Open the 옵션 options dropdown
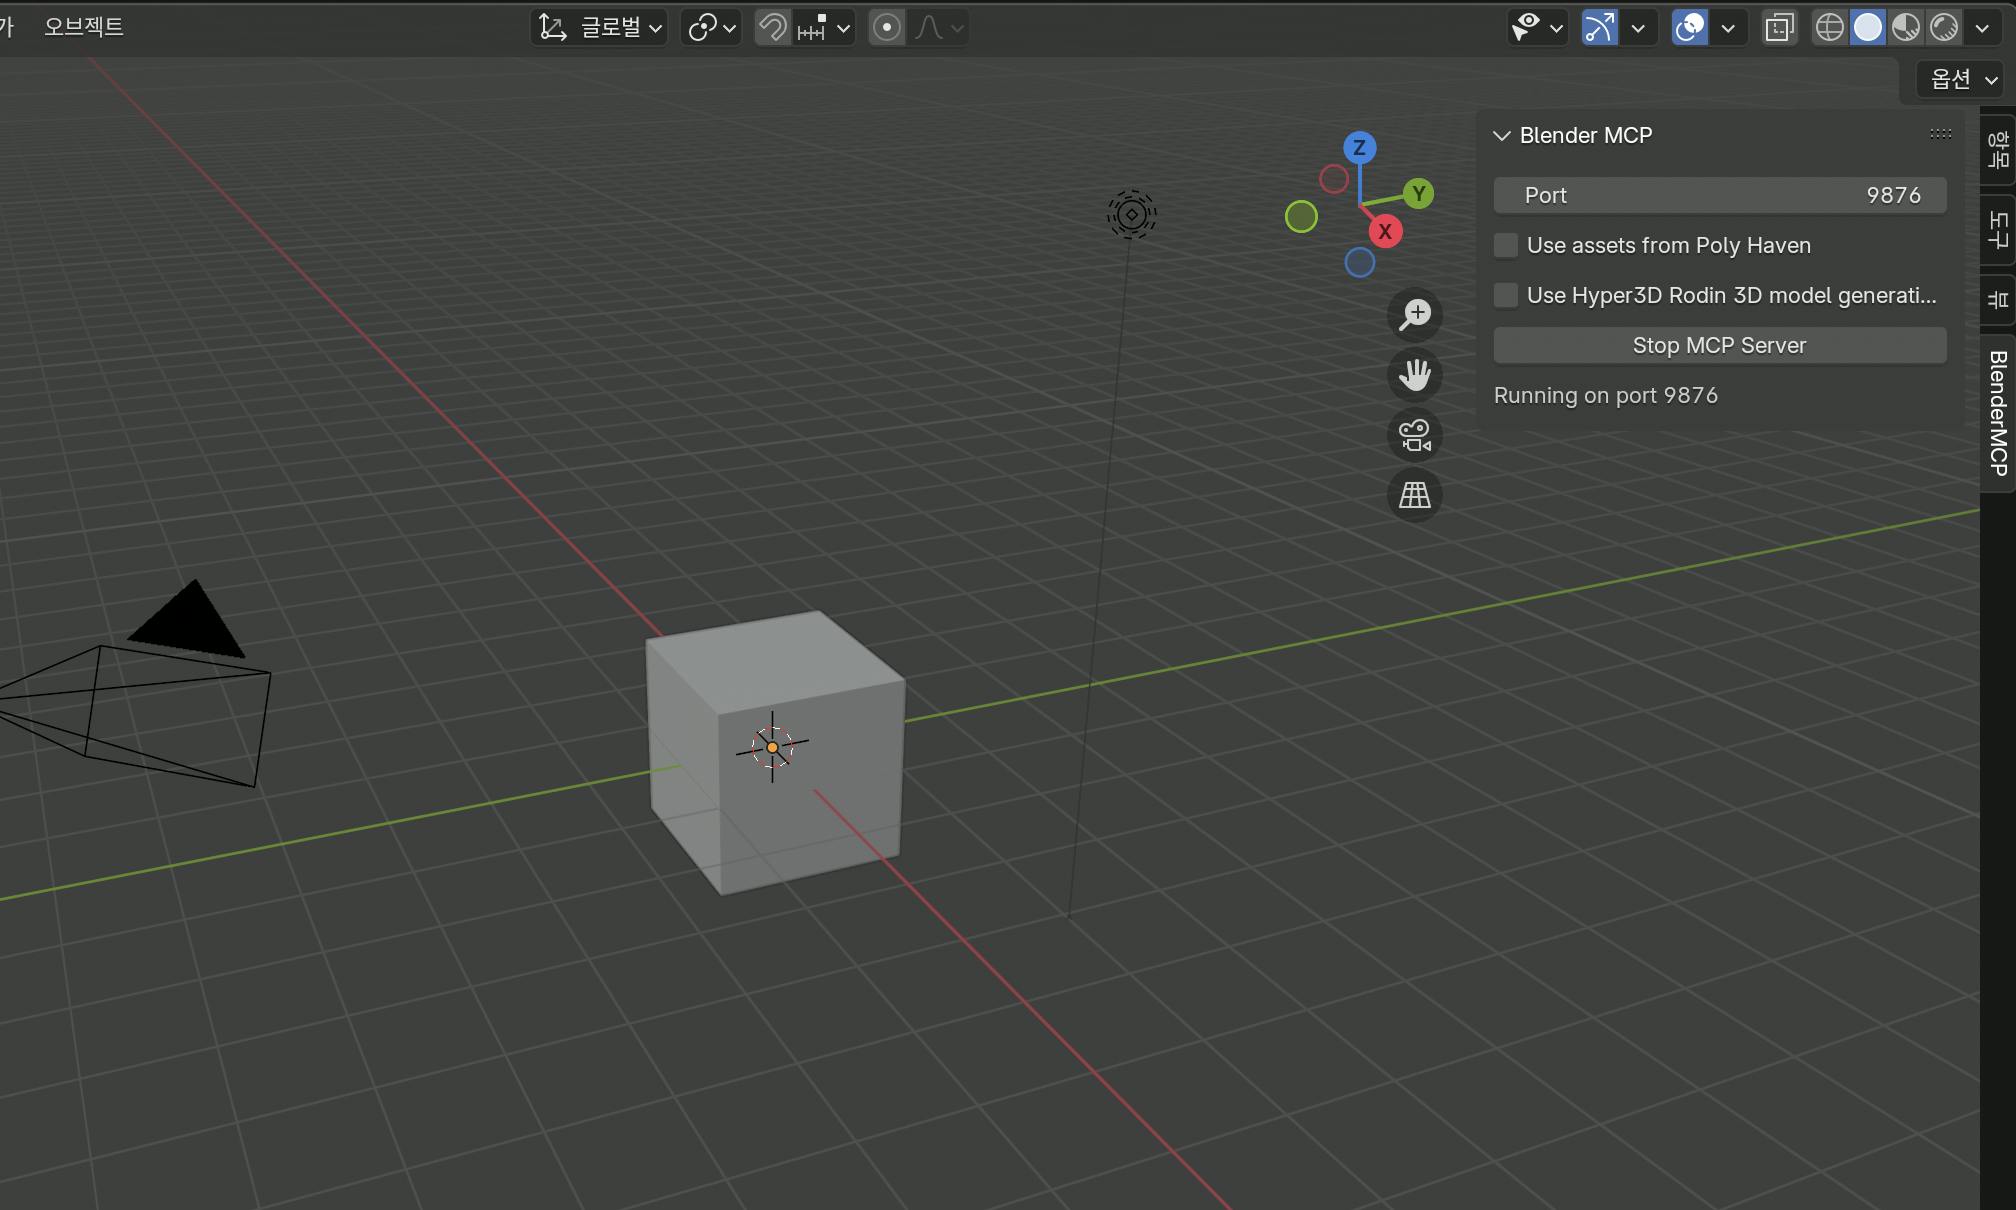2016x1210 pixels. click(x=1960, y=79)
